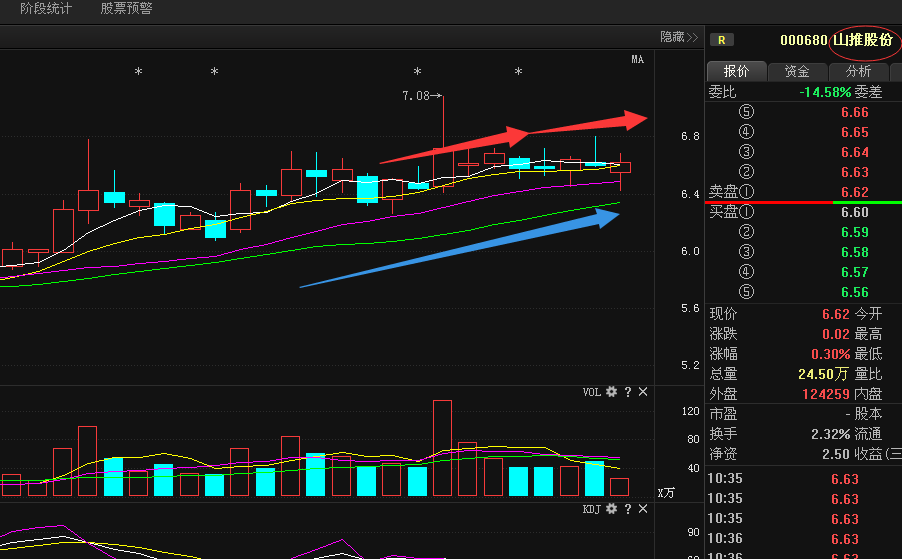Click the VOL indicator label
Screen dimensions: 902x559
tap(591, 392)
